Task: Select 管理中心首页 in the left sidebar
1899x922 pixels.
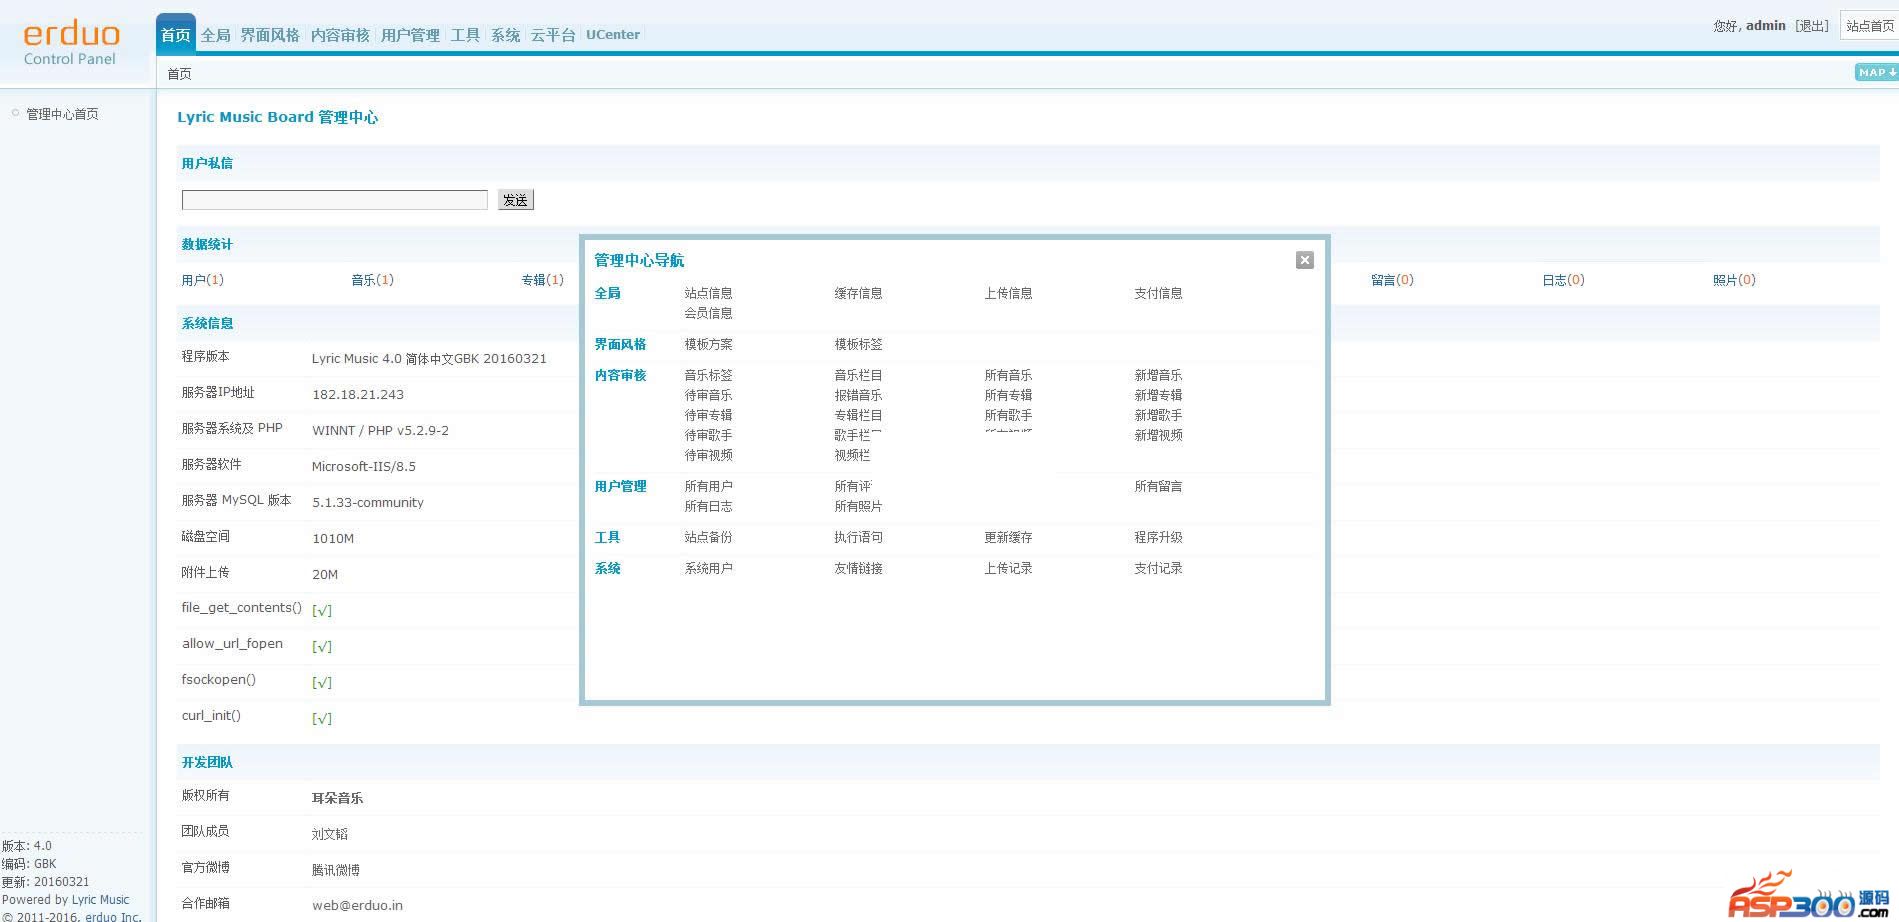Action: pos(62,114)
